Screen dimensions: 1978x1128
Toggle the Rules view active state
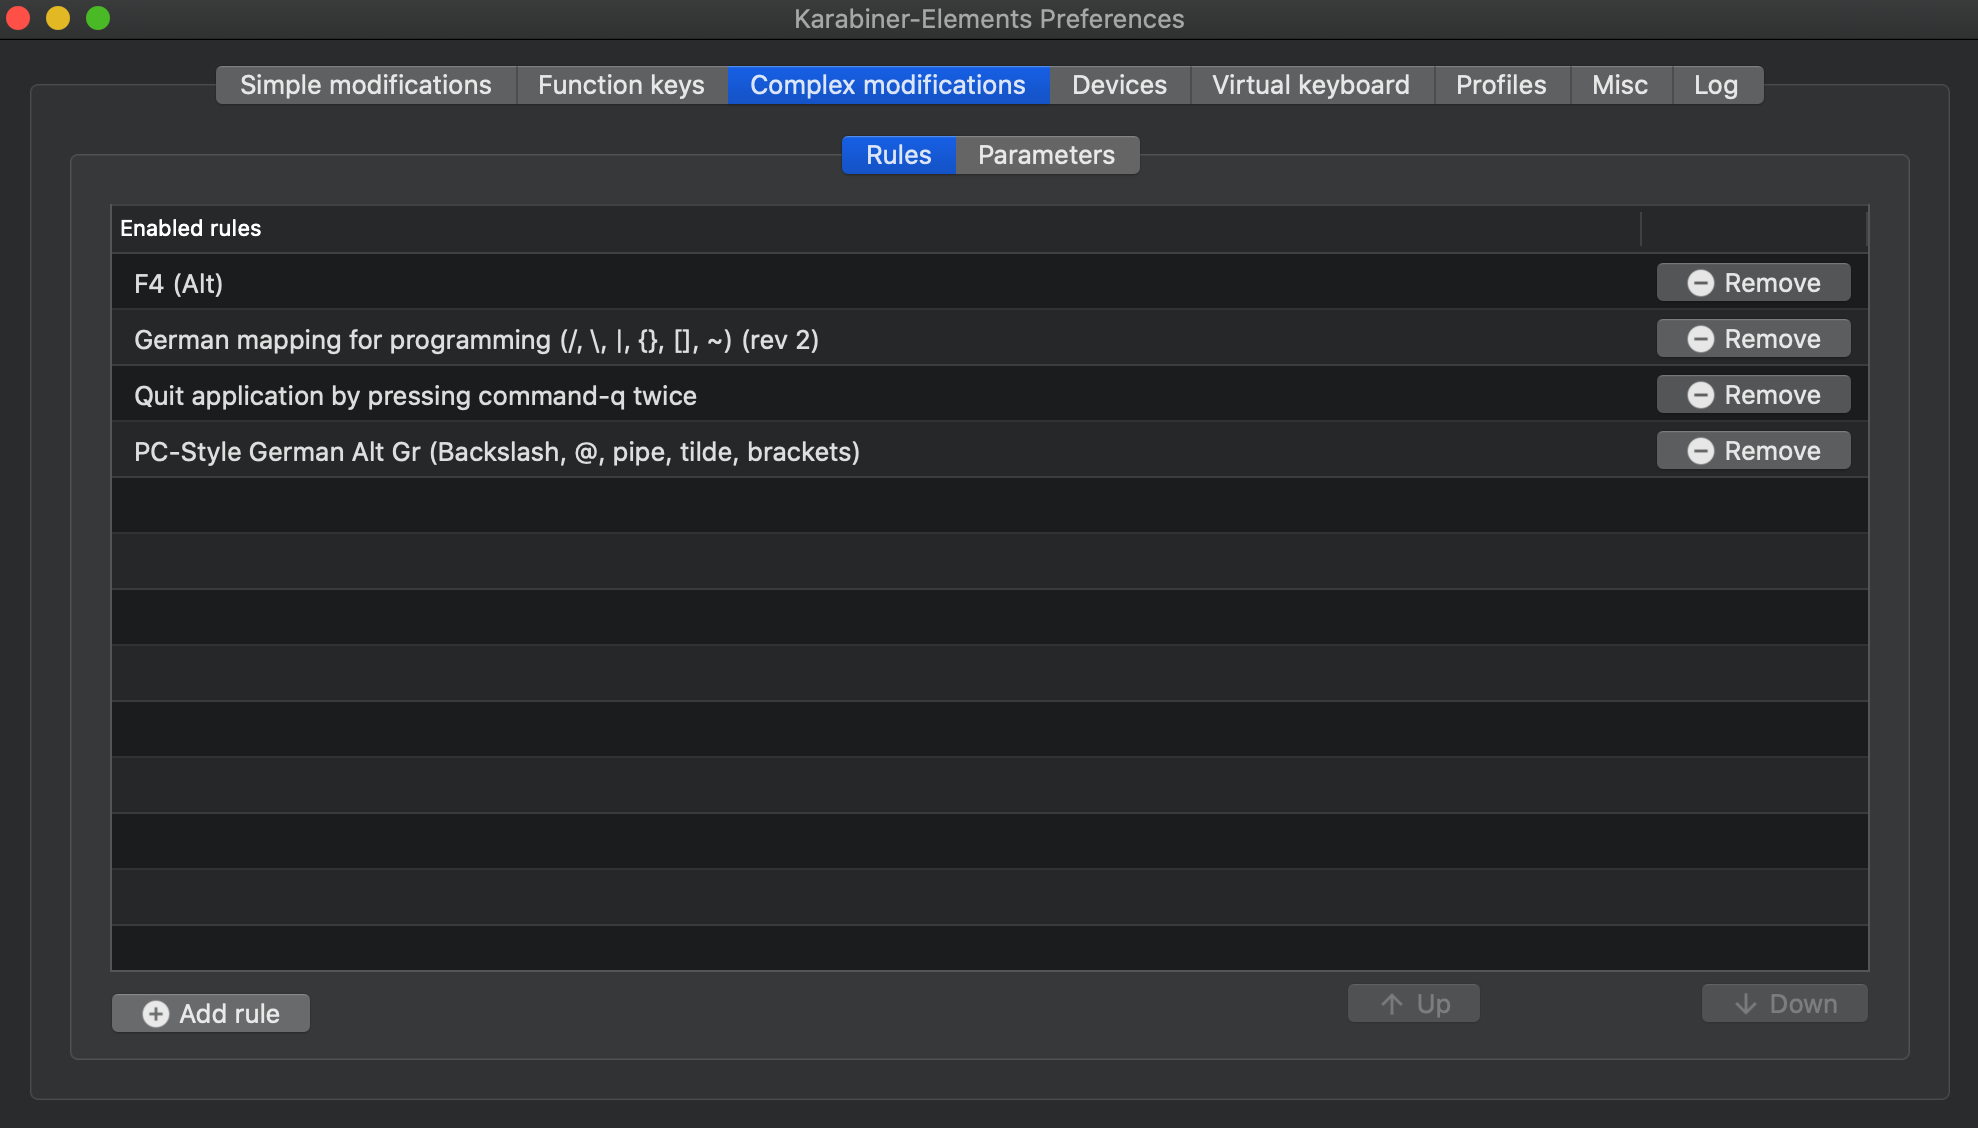(x=899, y=154)
